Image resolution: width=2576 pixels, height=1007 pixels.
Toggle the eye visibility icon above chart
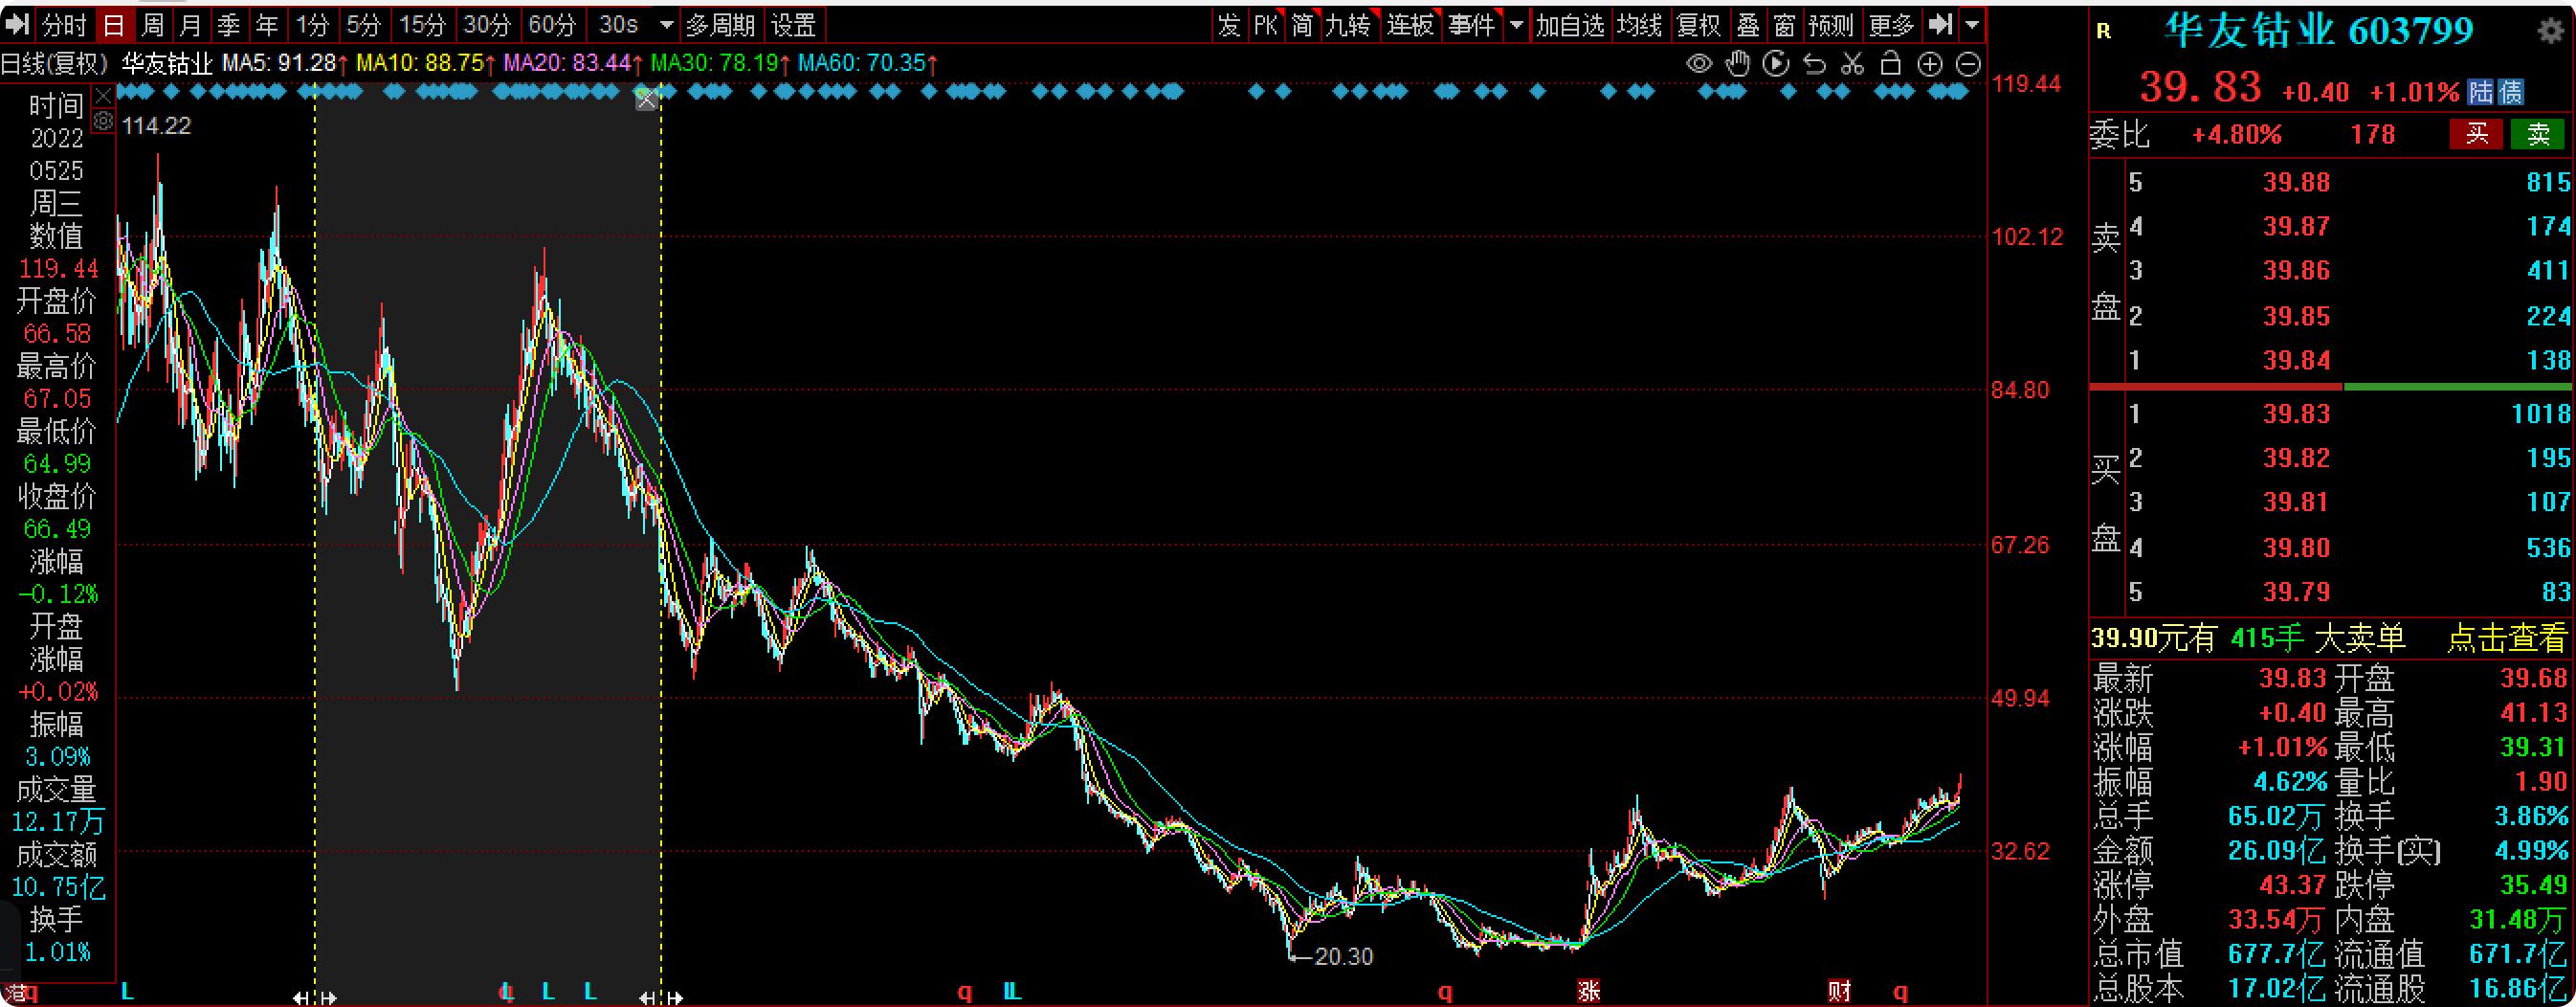(x=1698, y=65)
